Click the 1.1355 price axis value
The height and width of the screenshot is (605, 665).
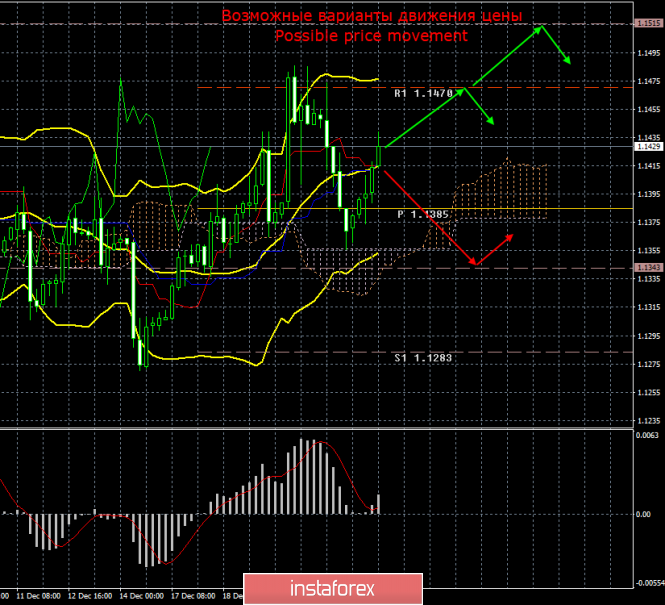tap(649, 251)
